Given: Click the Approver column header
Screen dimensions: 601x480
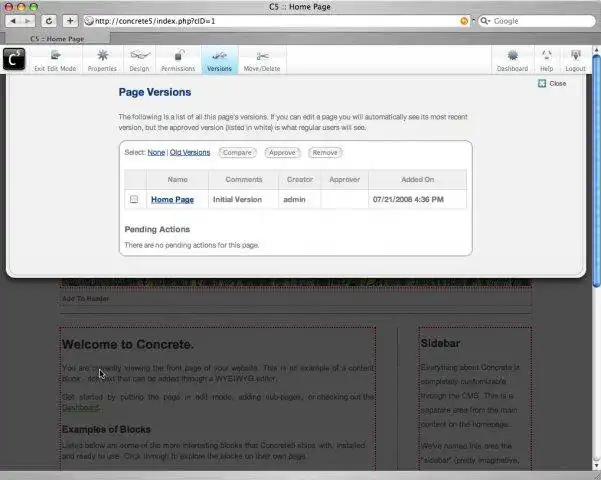Looking at the screenshot, I should click(345, 179).
